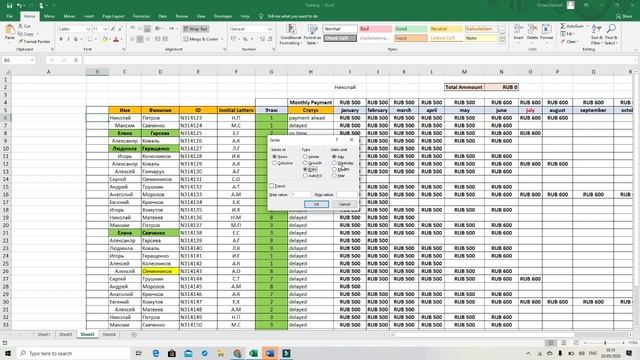The image size is (640, 360).
Task: Open Font dialog launcher in ribbon
Action: (x=123, y=49)
